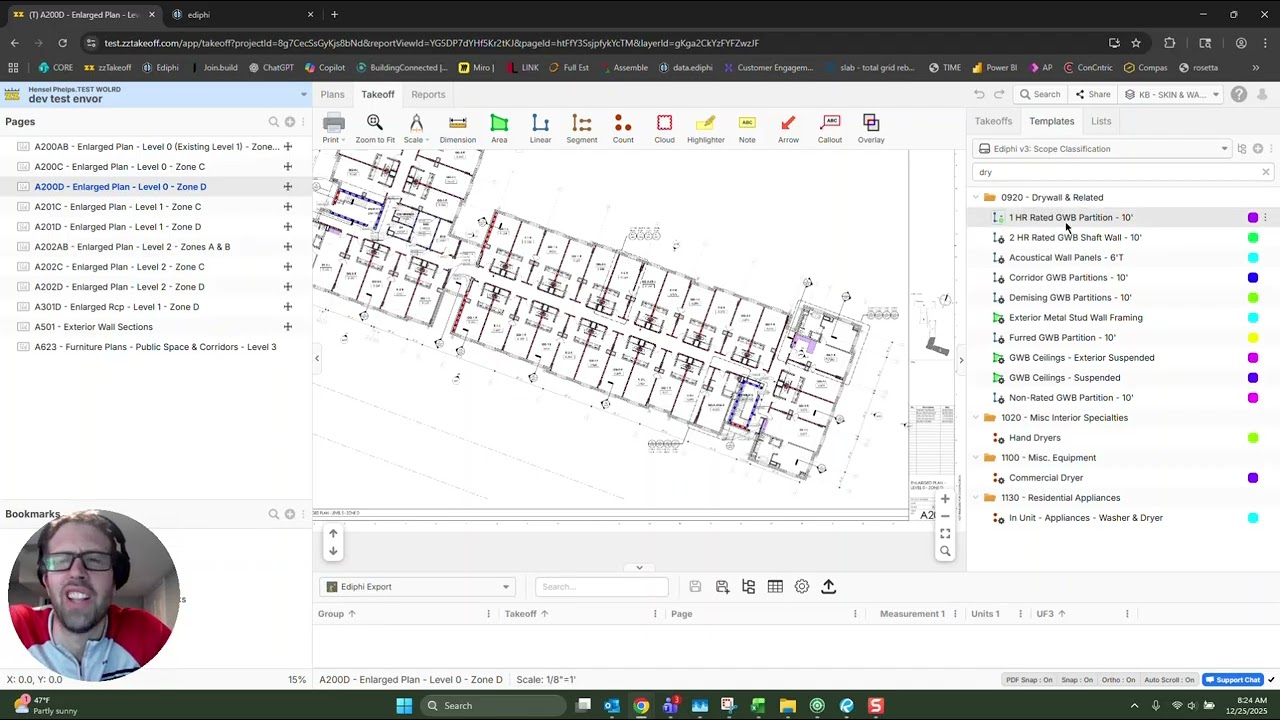Click the fullscreen fit icon on canvas
1280x720 pixels.
pyautogui.click(x=945, y=534)
